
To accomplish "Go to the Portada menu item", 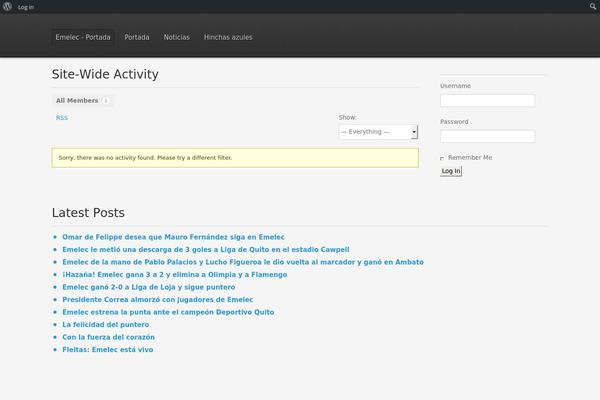I will (137, 37).
